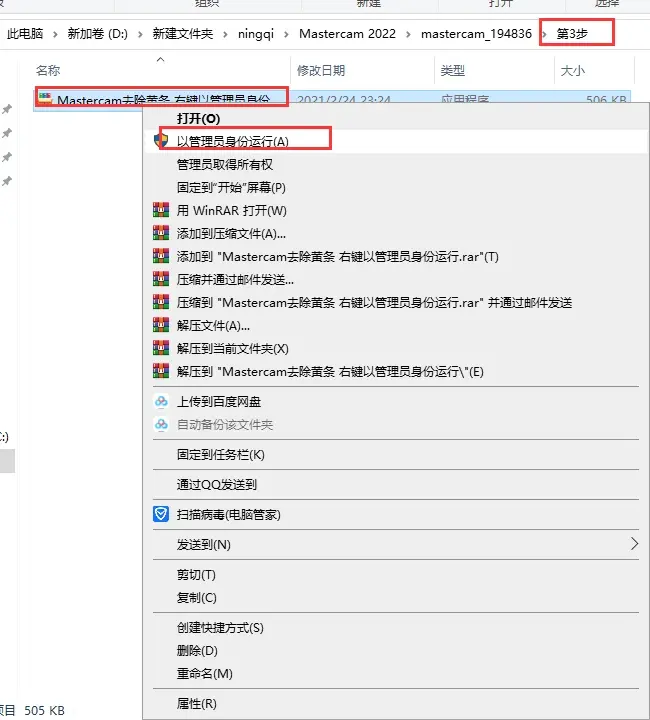The width and height of the screenshot is (650, 720).
Task: Click '第3步' breadcrumb
Action: pos(572,34)
